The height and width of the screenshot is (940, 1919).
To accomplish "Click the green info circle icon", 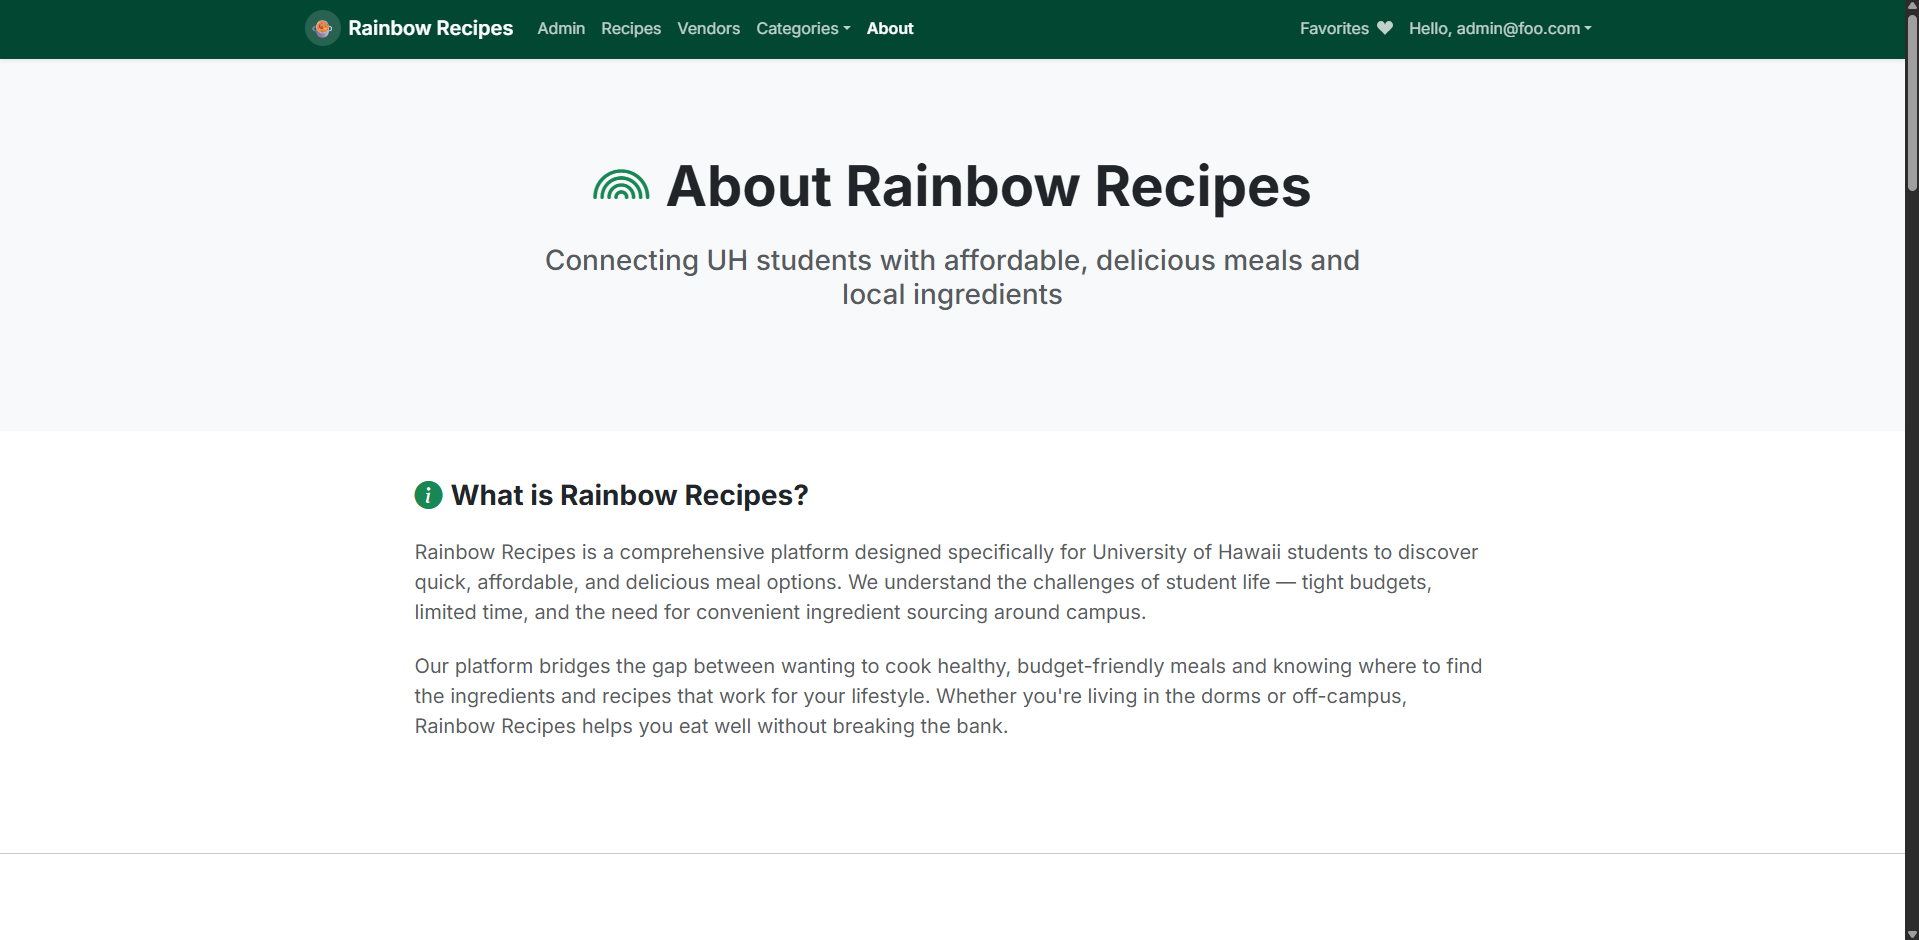I will pos(428,495).
